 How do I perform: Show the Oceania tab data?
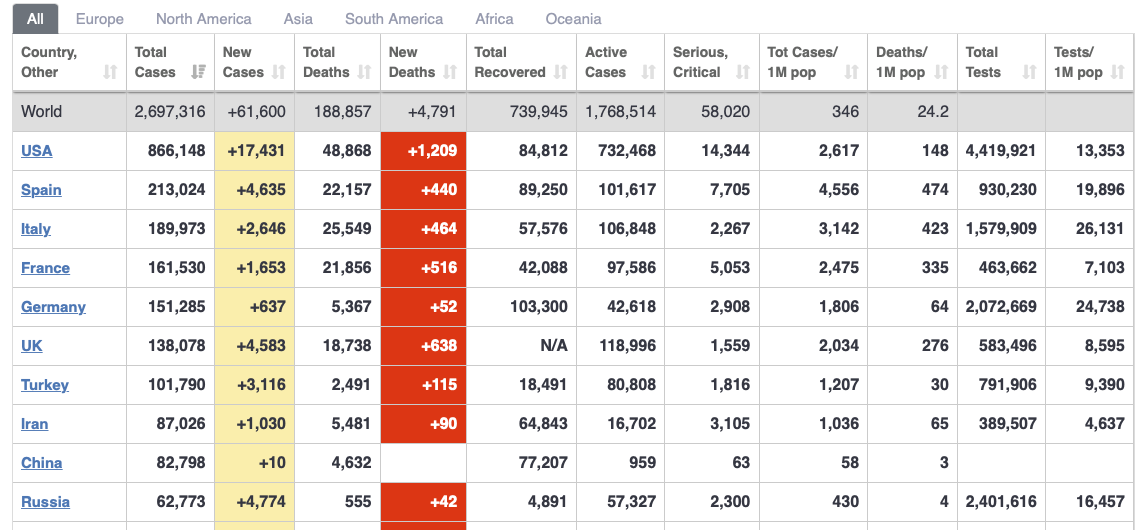point(574,19)
